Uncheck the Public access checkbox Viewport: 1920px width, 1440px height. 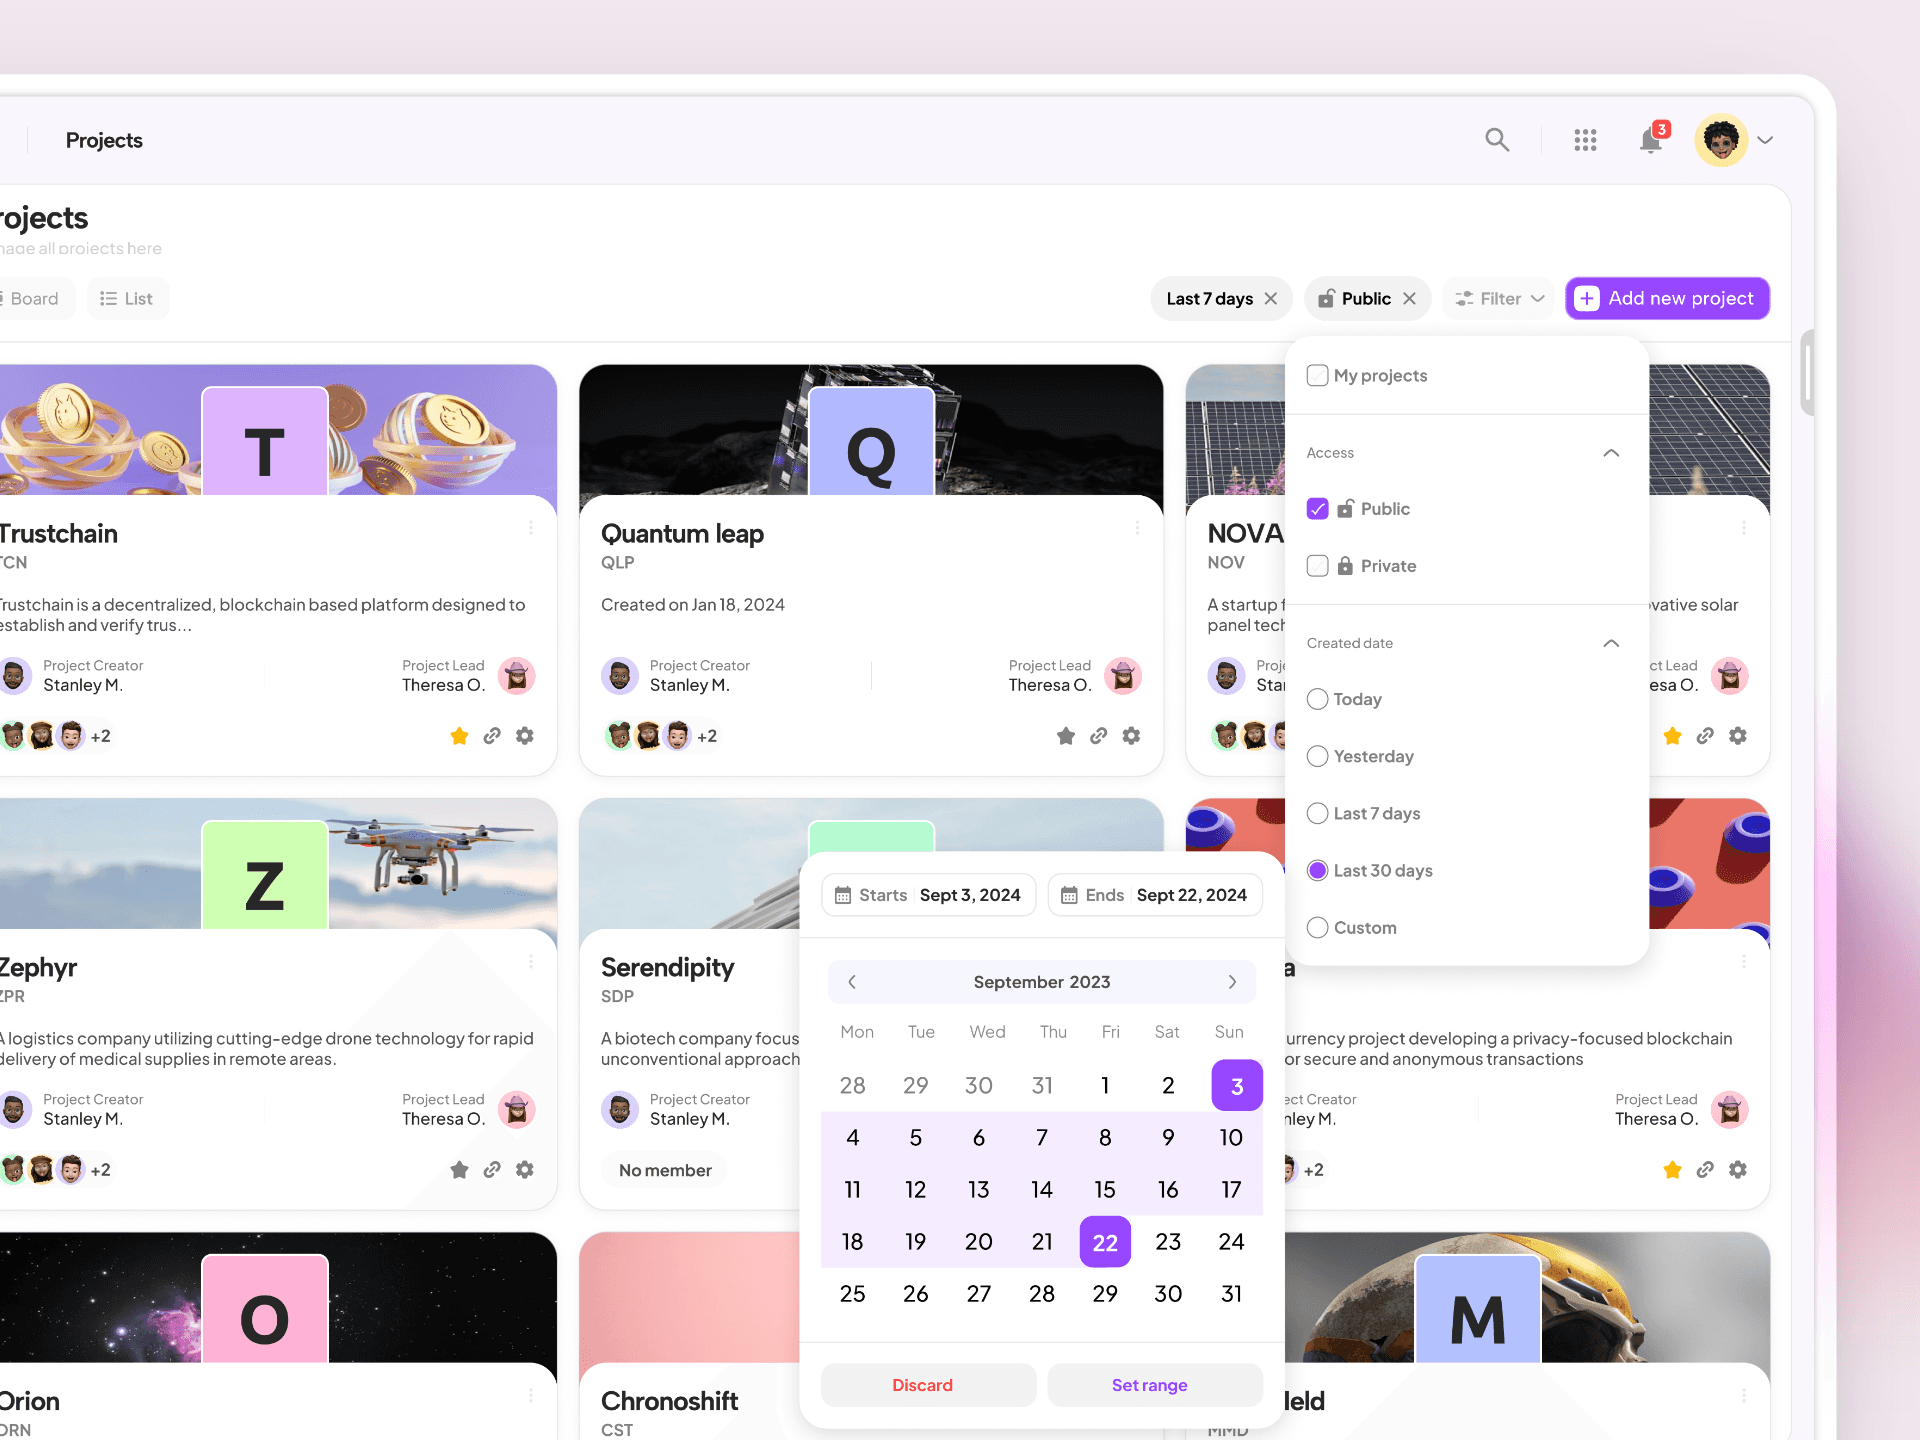[x=1318, y=509]
